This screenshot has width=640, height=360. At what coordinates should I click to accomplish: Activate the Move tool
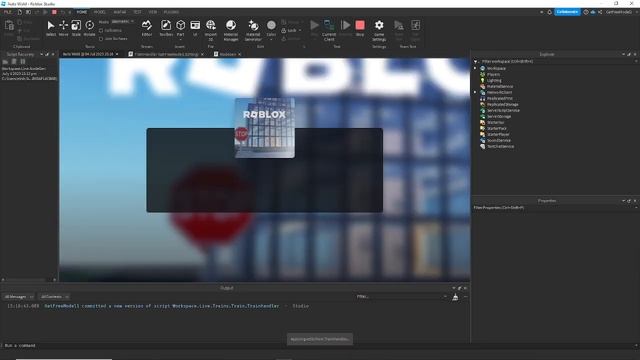[x=63, y=28]
